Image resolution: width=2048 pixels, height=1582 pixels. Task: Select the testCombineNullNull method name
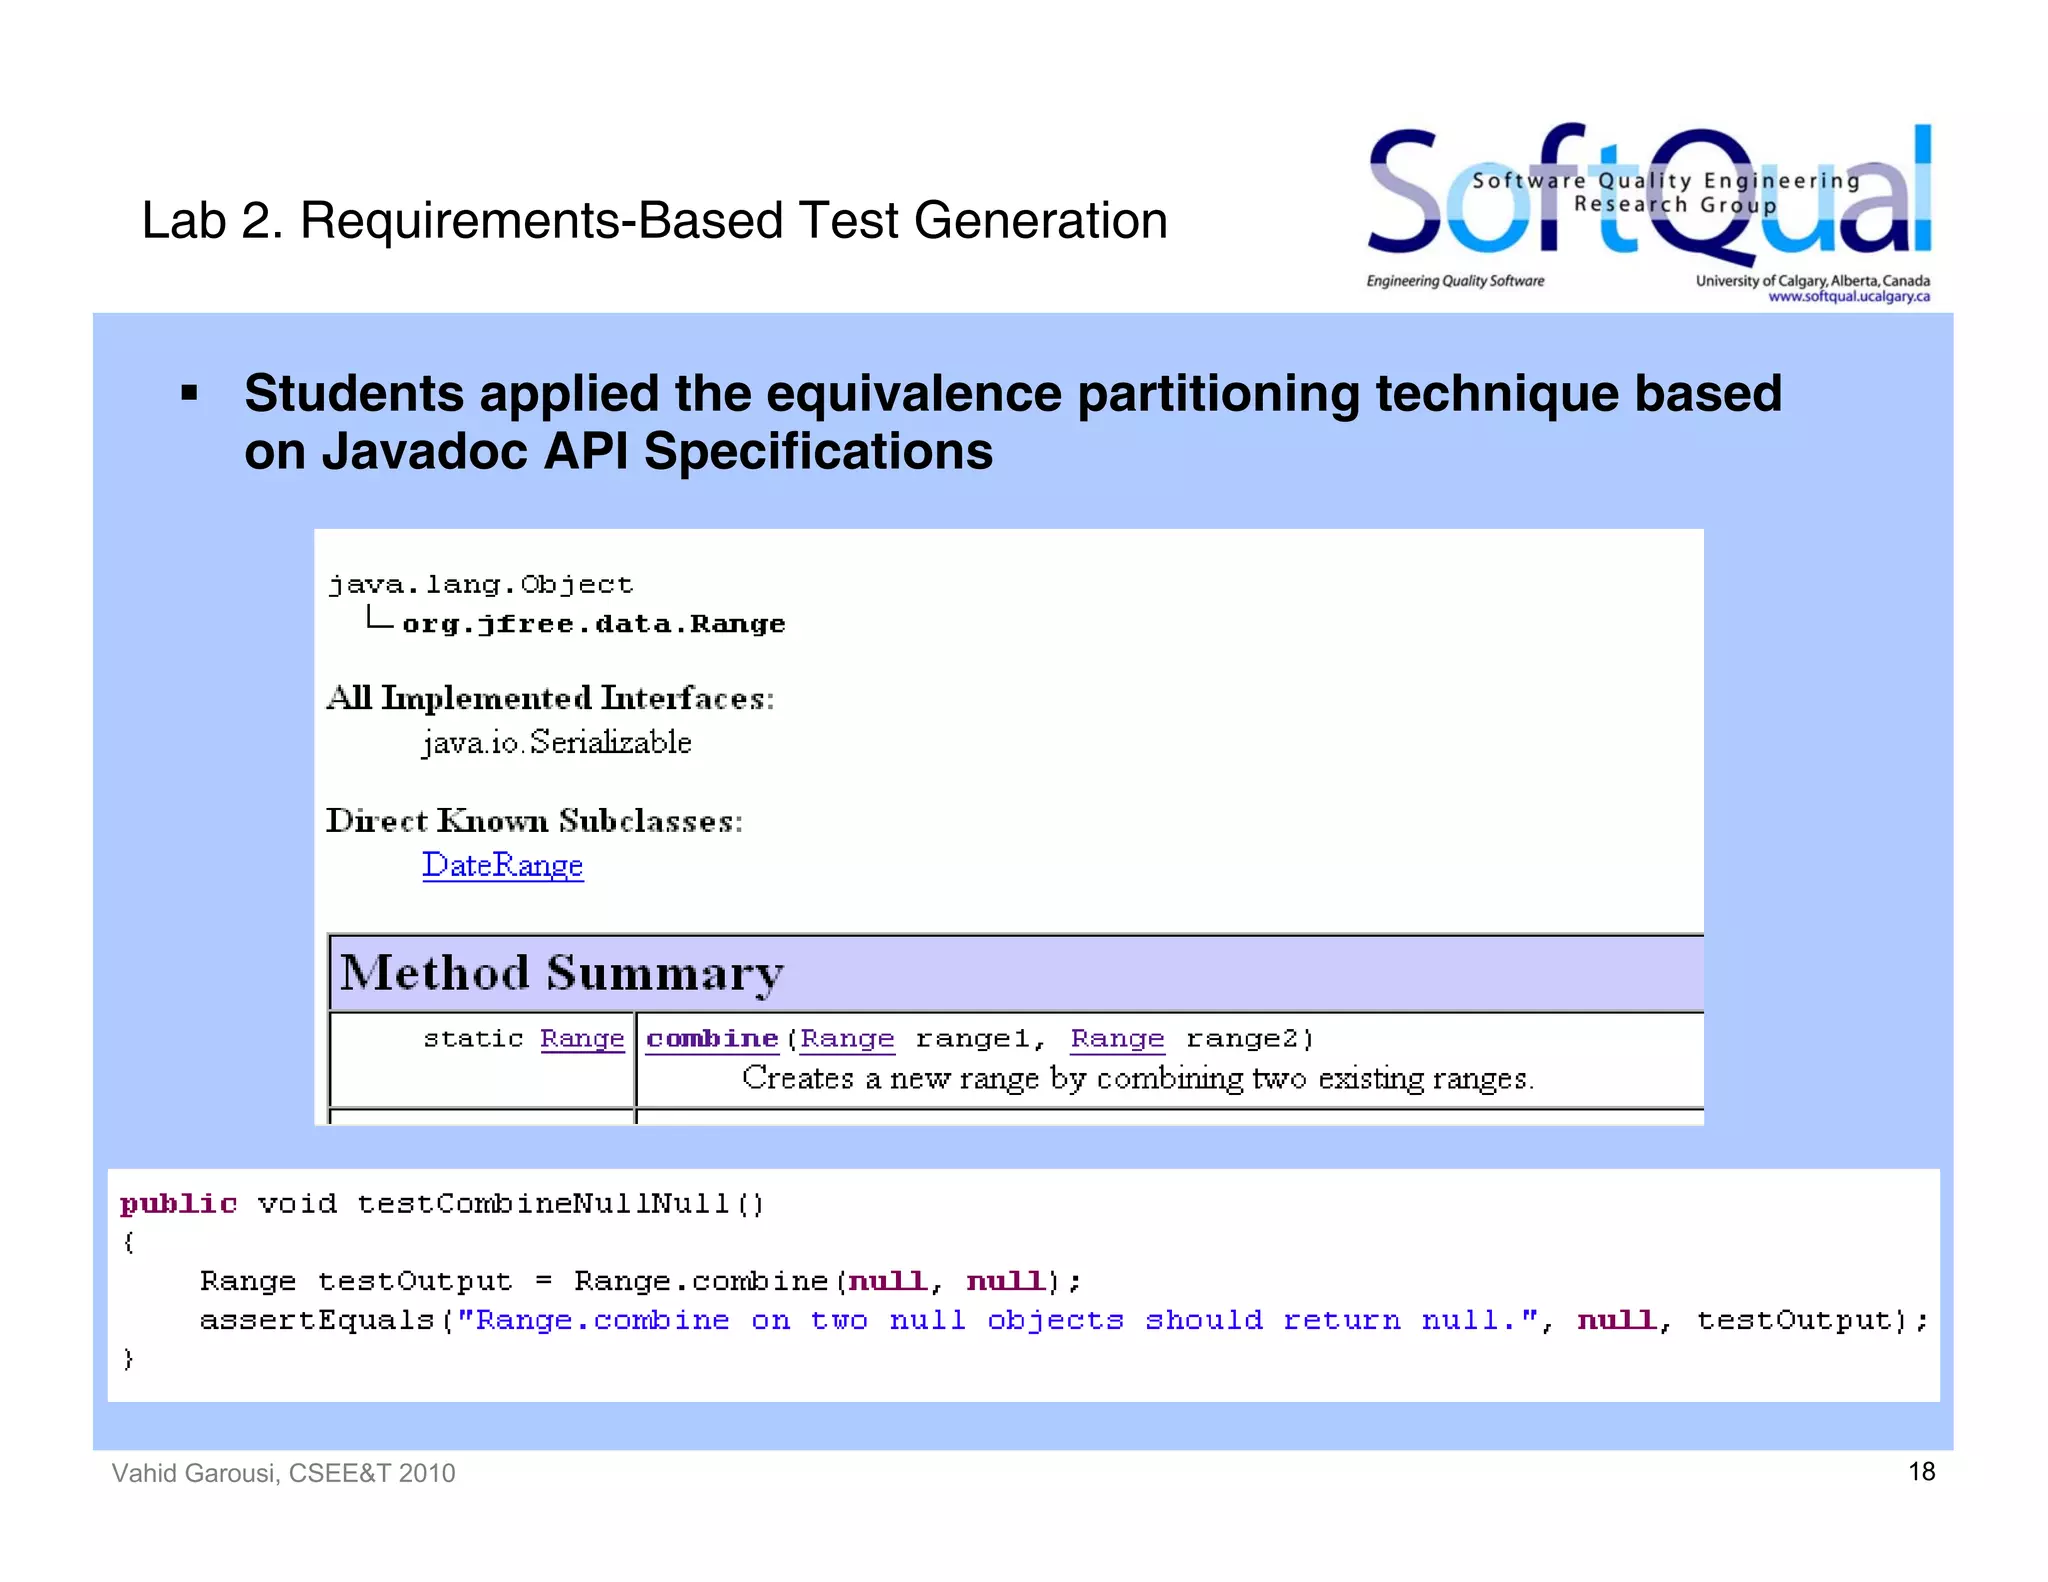point(561,1203)
